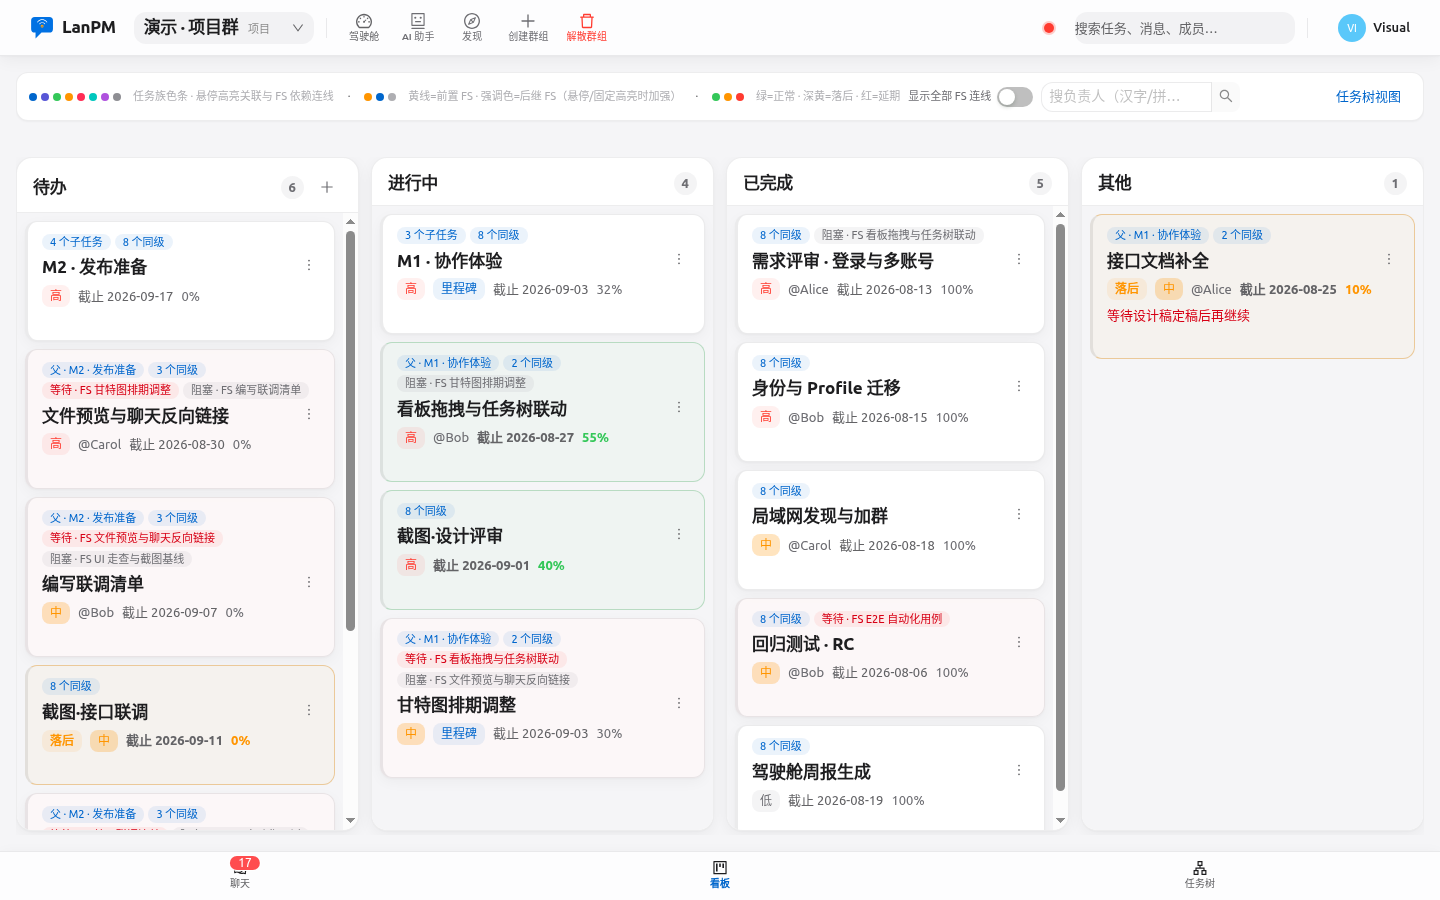This screenshot has width=1440, height=900.
Task: Open the 任务树视图 link
Action: click(x=1368, y=97)
